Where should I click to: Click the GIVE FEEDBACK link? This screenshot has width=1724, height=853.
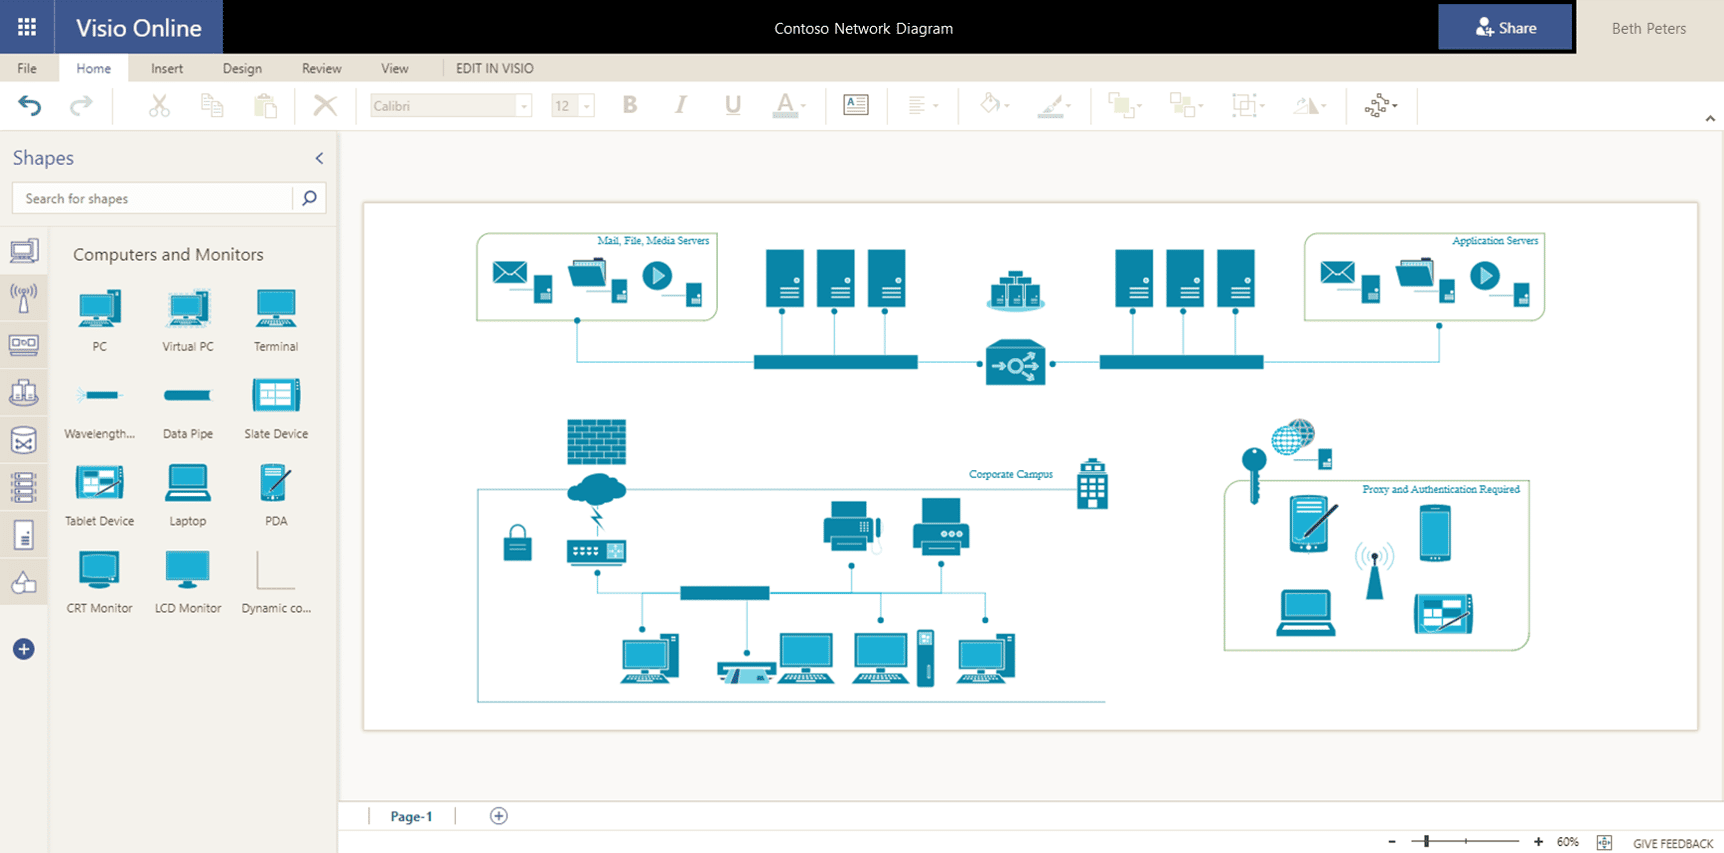[1673, 843]
